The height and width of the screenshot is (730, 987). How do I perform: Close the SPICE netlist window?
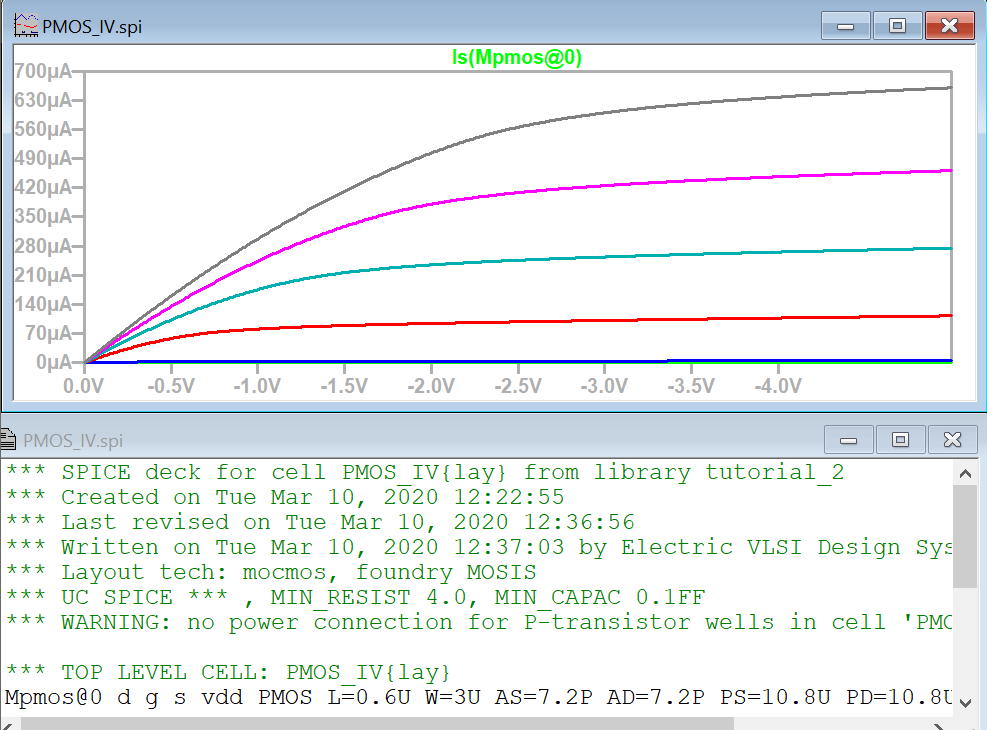951,439
